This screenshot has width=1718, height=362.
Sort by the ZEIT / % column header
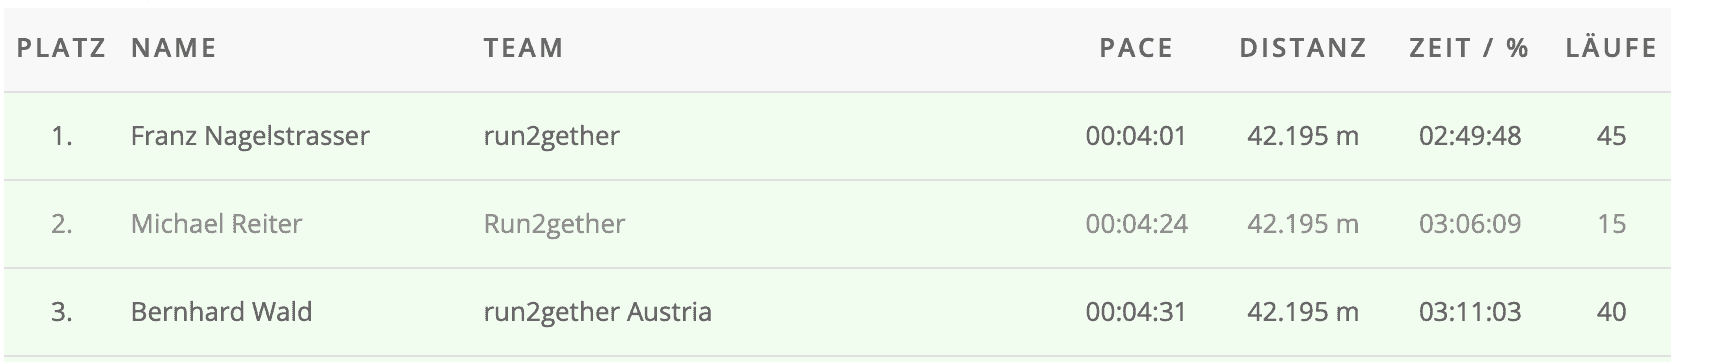pos(1470,48)
